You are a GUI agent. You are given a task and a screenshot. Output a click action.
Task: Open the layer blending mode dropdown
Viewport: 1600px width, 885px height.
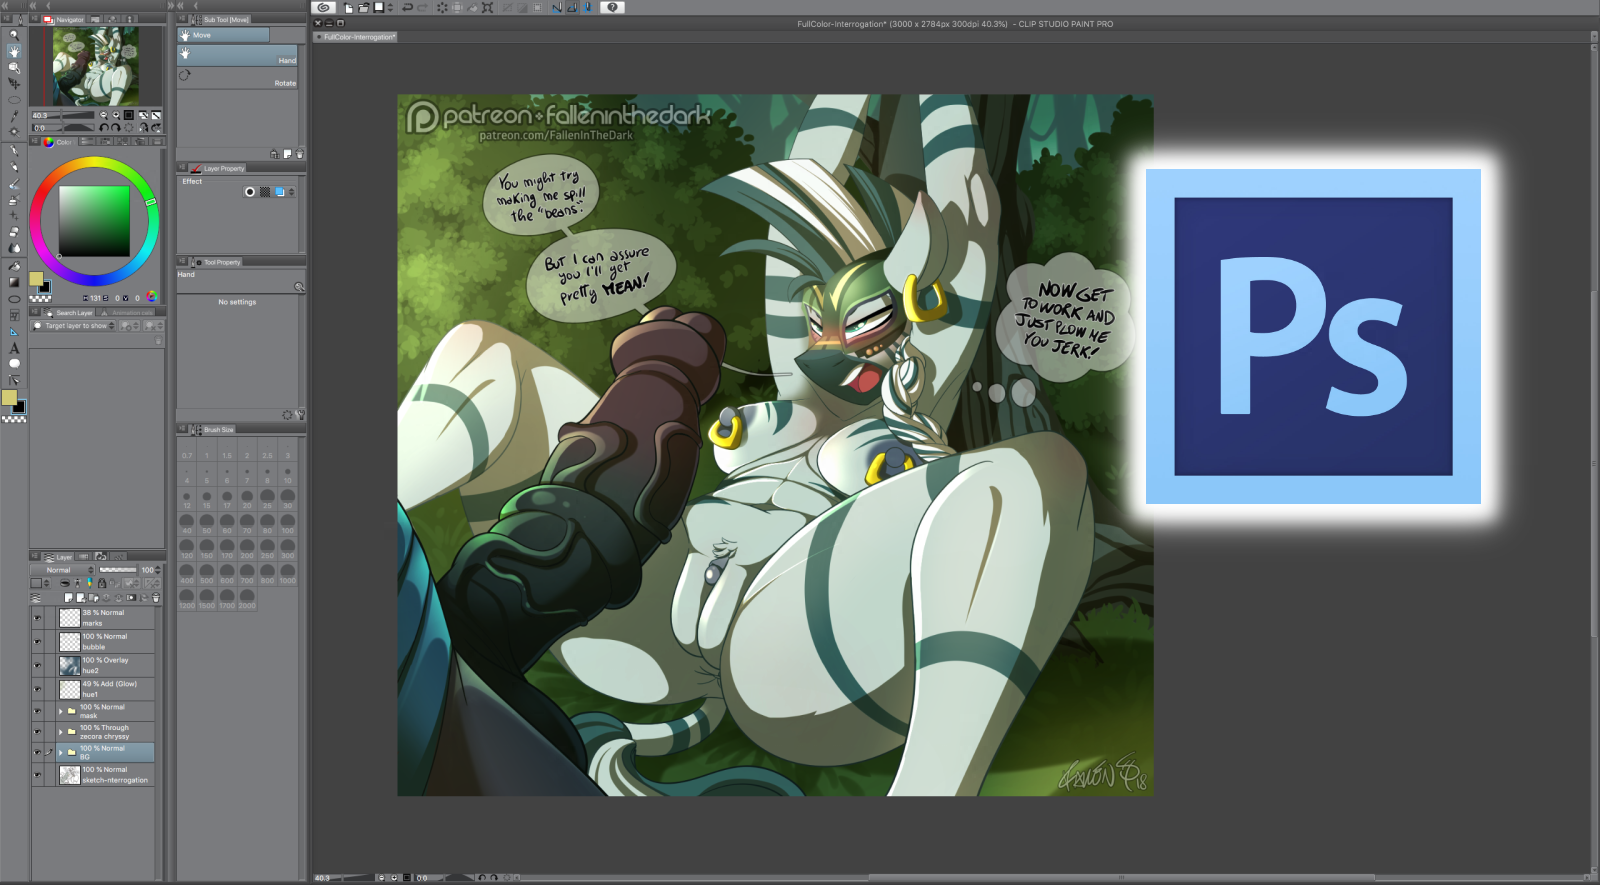click(x=63, y=570)
